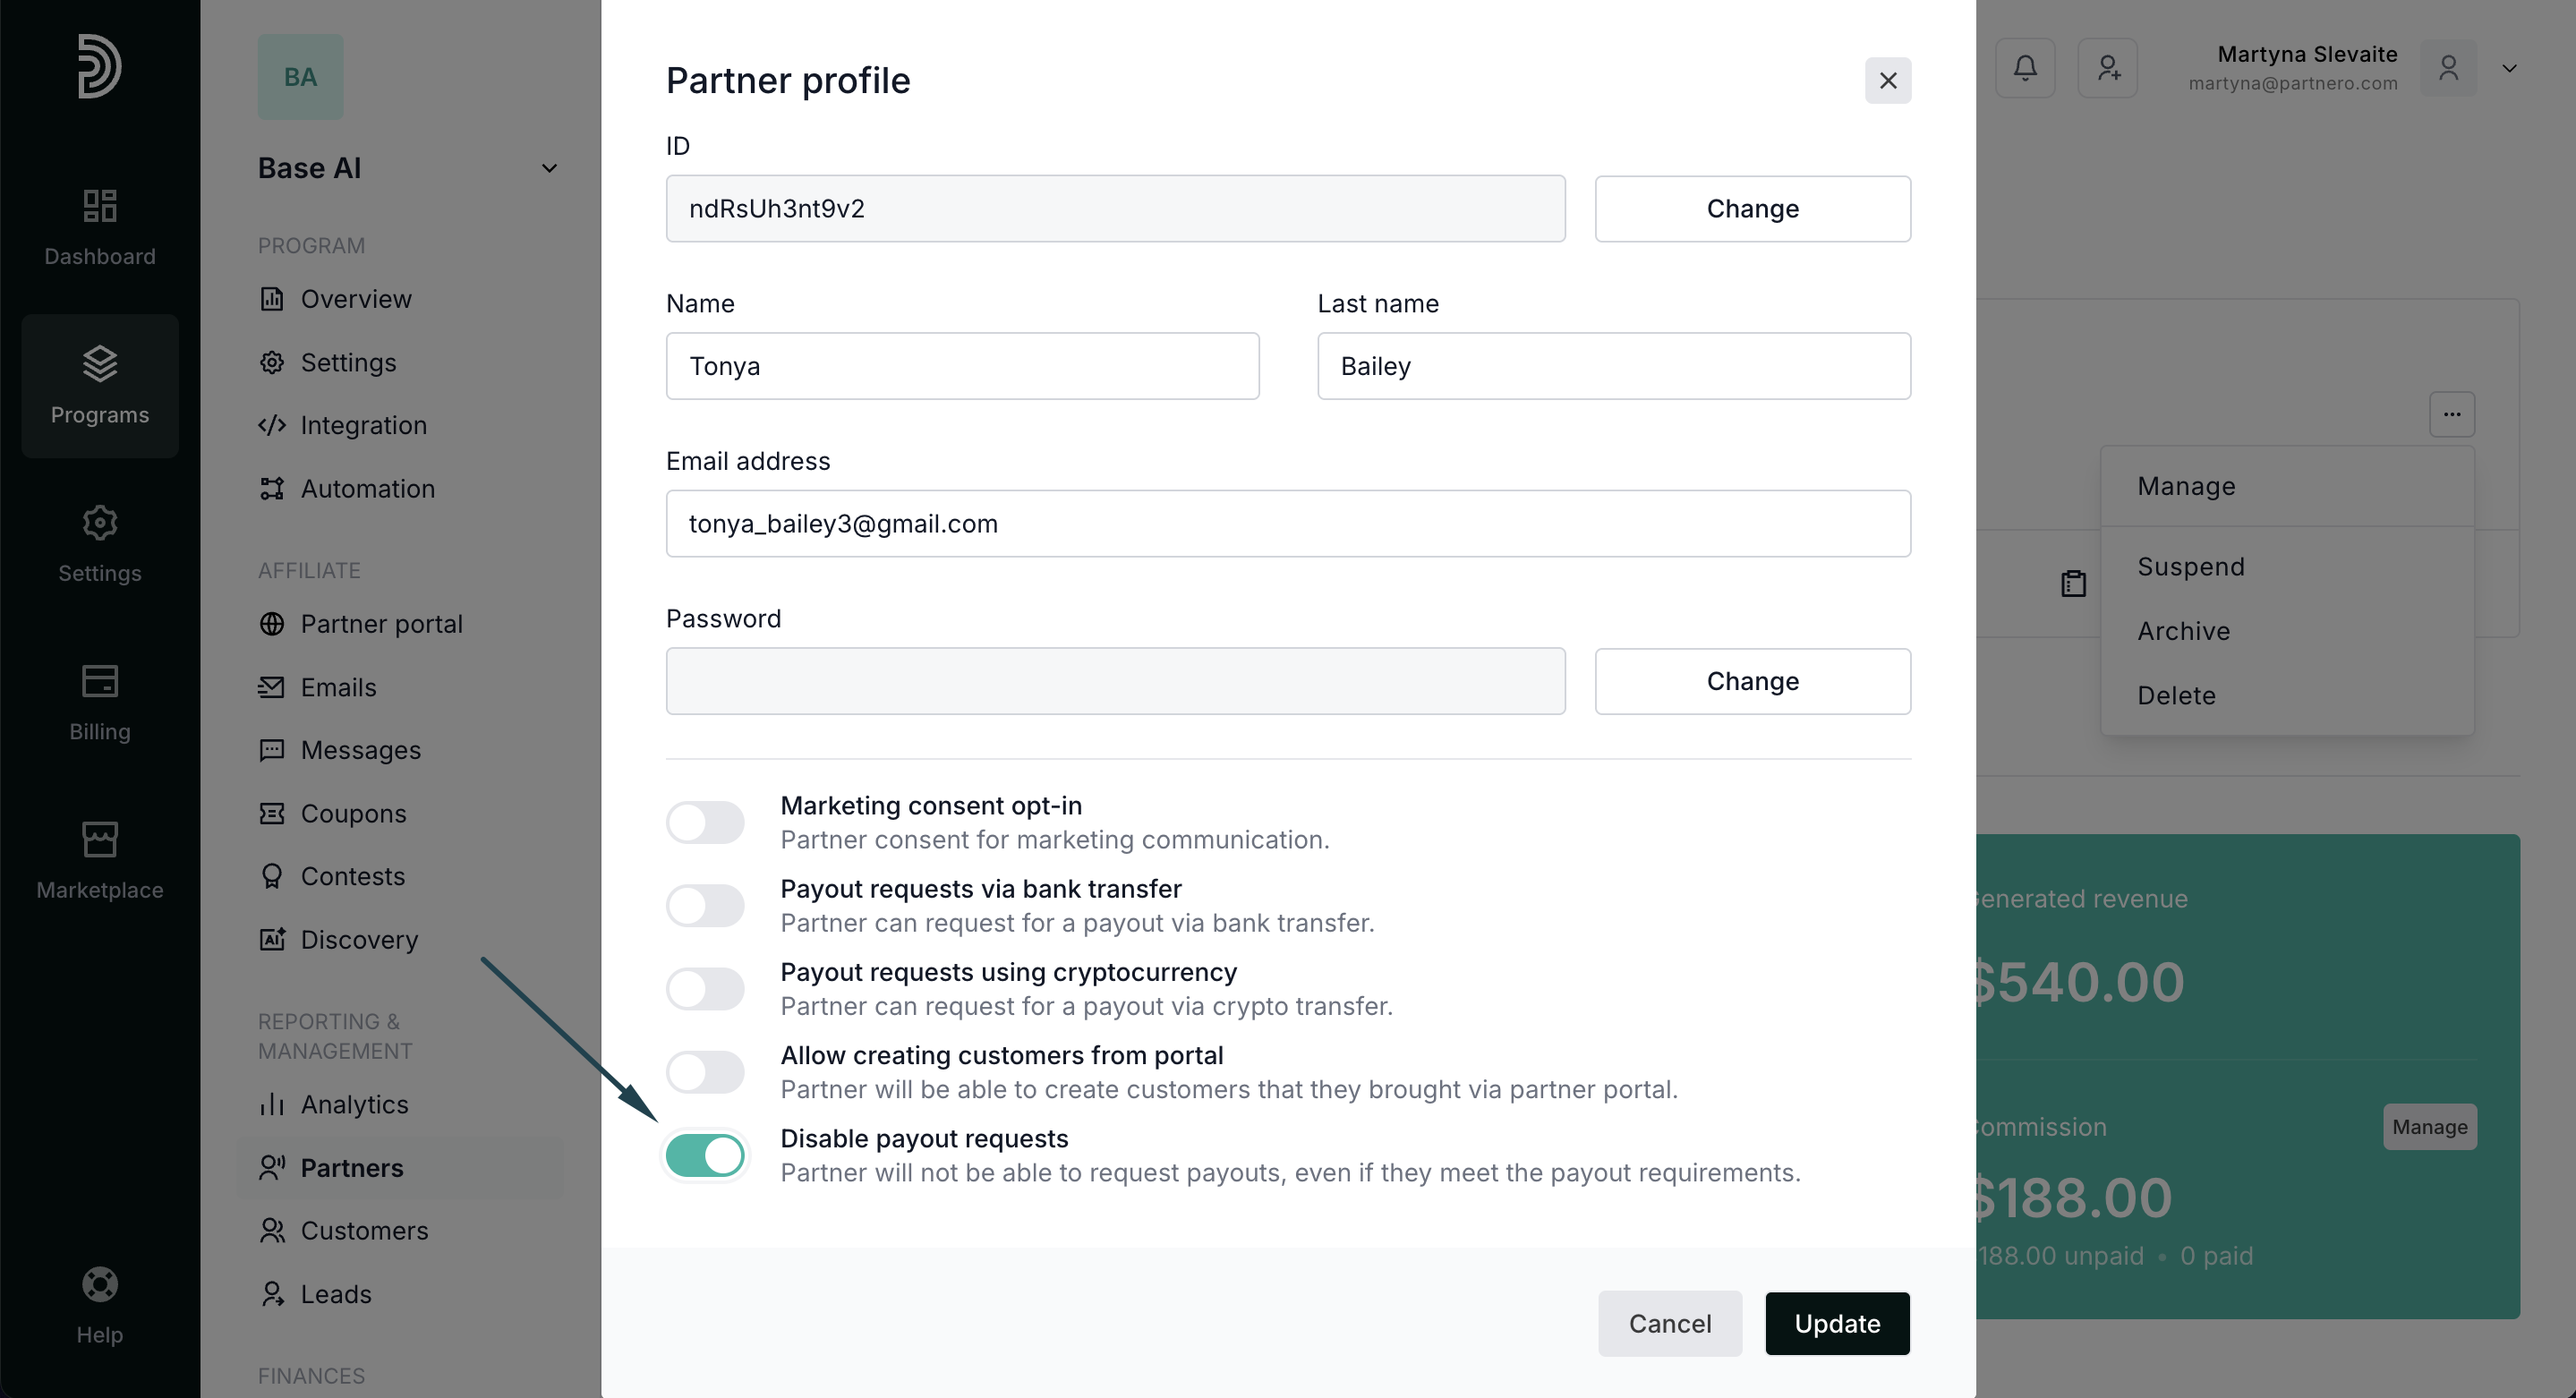Image resolution: width=2576 pixels, height=1398 pixels.
Task: Choose Archive in the context menu
Action: (2183, 631)
